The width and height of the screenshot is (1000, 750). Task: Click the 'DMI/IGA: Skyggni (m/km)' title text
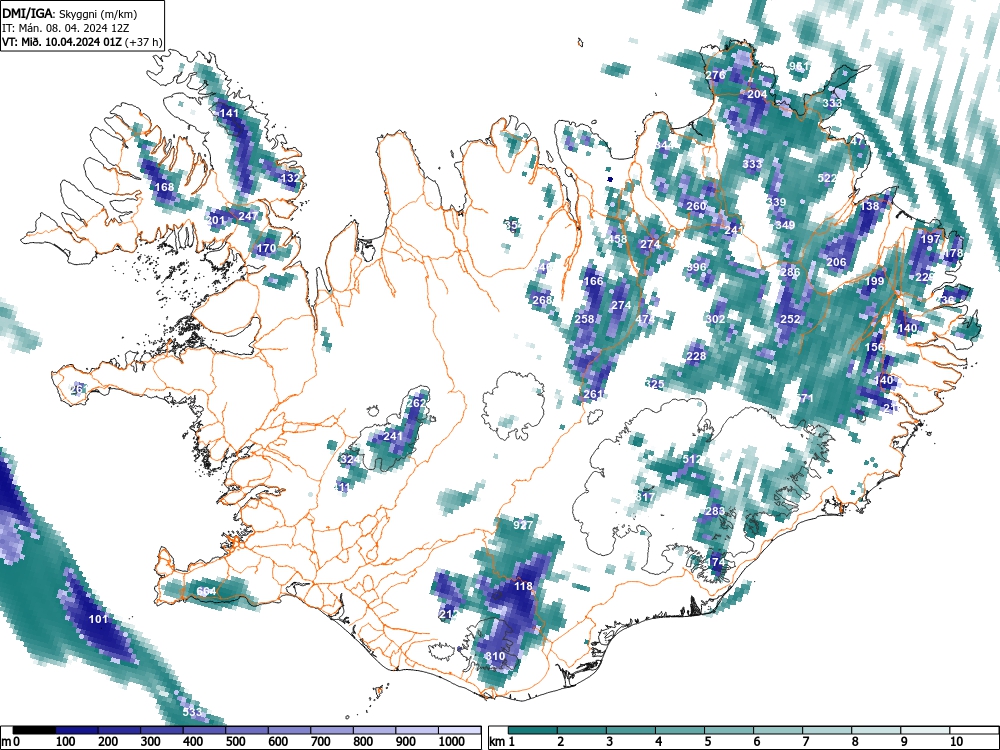tap(70, 13)
